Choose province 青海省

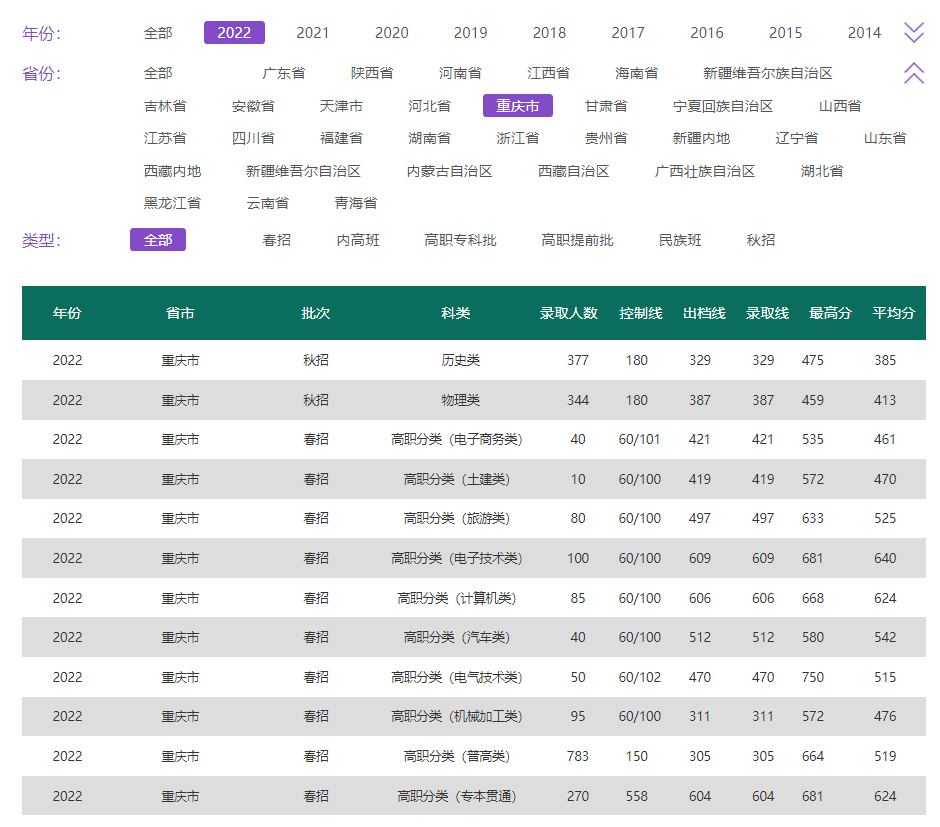pos(355,203)
